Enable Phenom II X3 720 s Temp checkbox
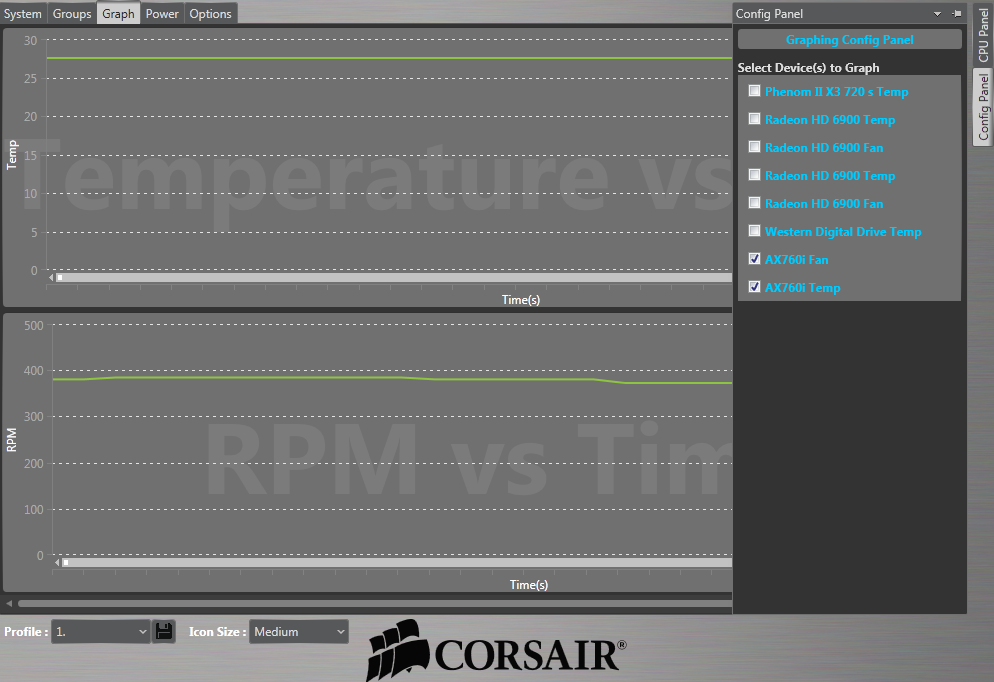Screen dimensions: 994x682 [x=754, y=91]
